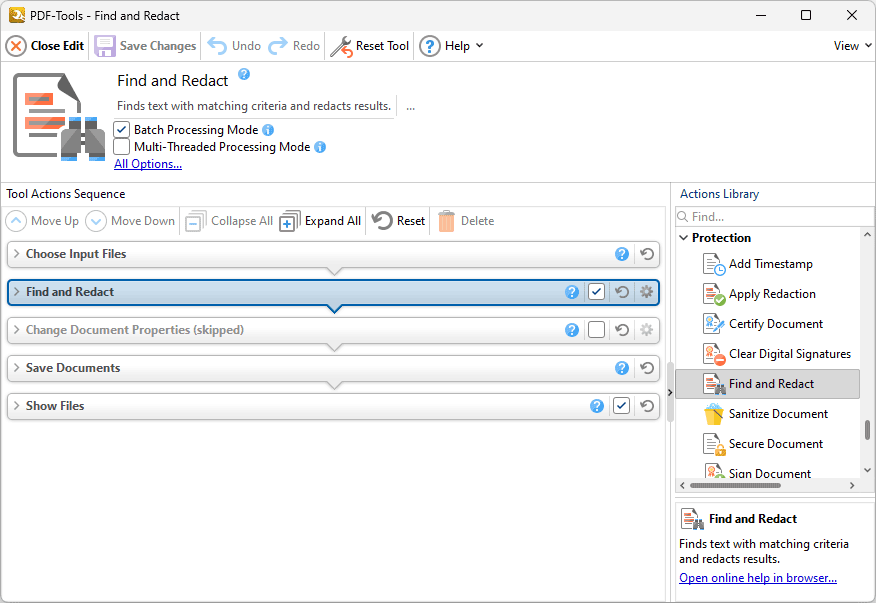The height and width of the screenshot is (603, 876).
Task: Click the Expand All icon
Action: pos(290,221)
